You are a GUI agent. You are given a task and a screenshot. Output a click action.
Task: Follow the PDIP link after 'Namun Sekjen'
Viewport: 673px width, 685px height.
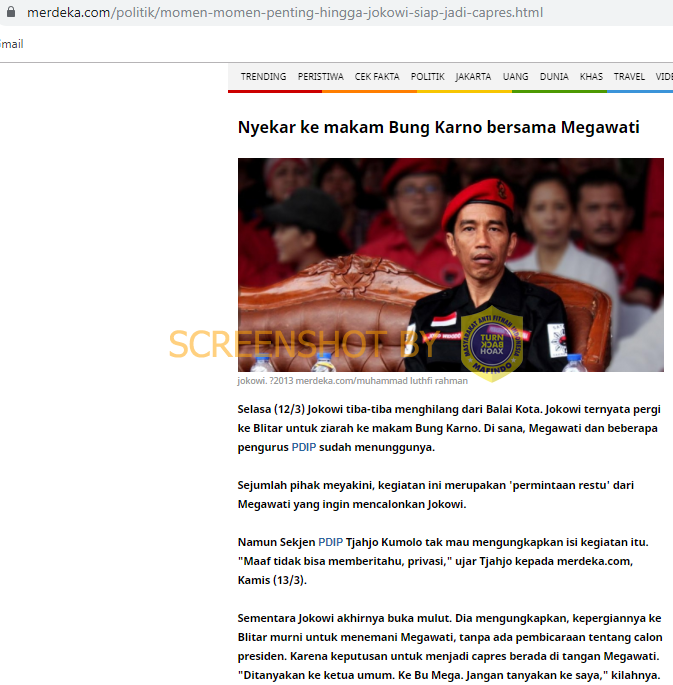coord(330,542)
